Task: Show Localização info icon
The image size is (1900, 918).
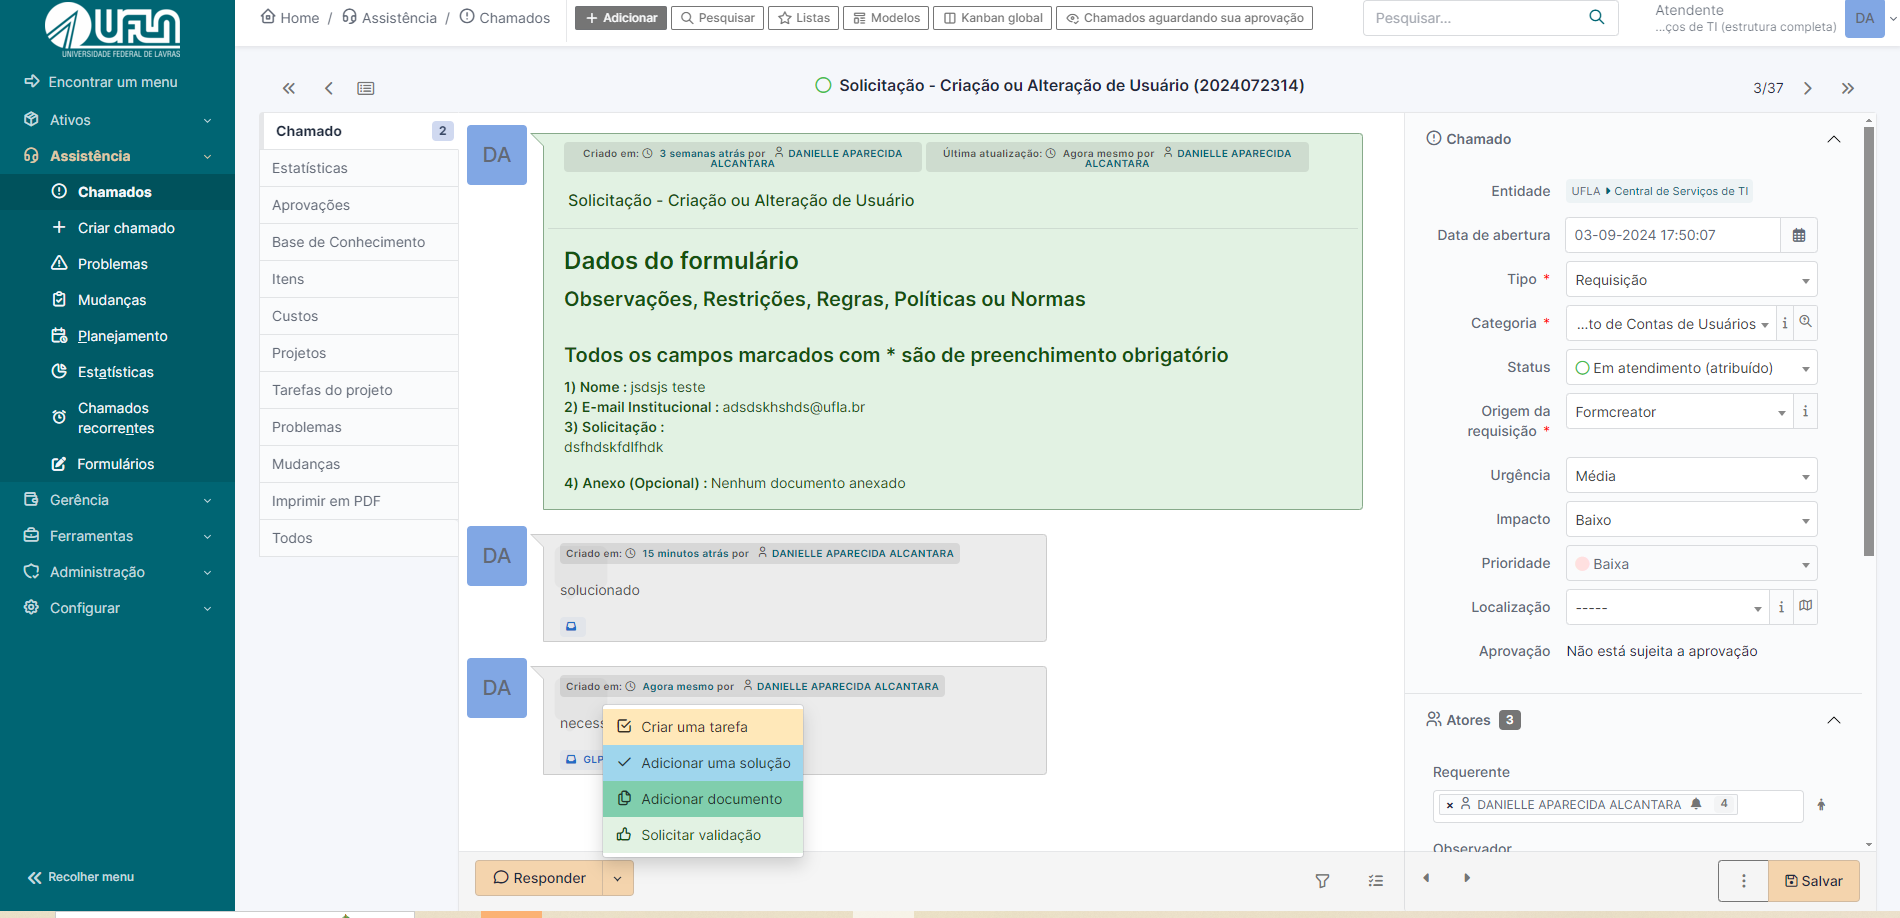Action: click(x=1781, y=607)
